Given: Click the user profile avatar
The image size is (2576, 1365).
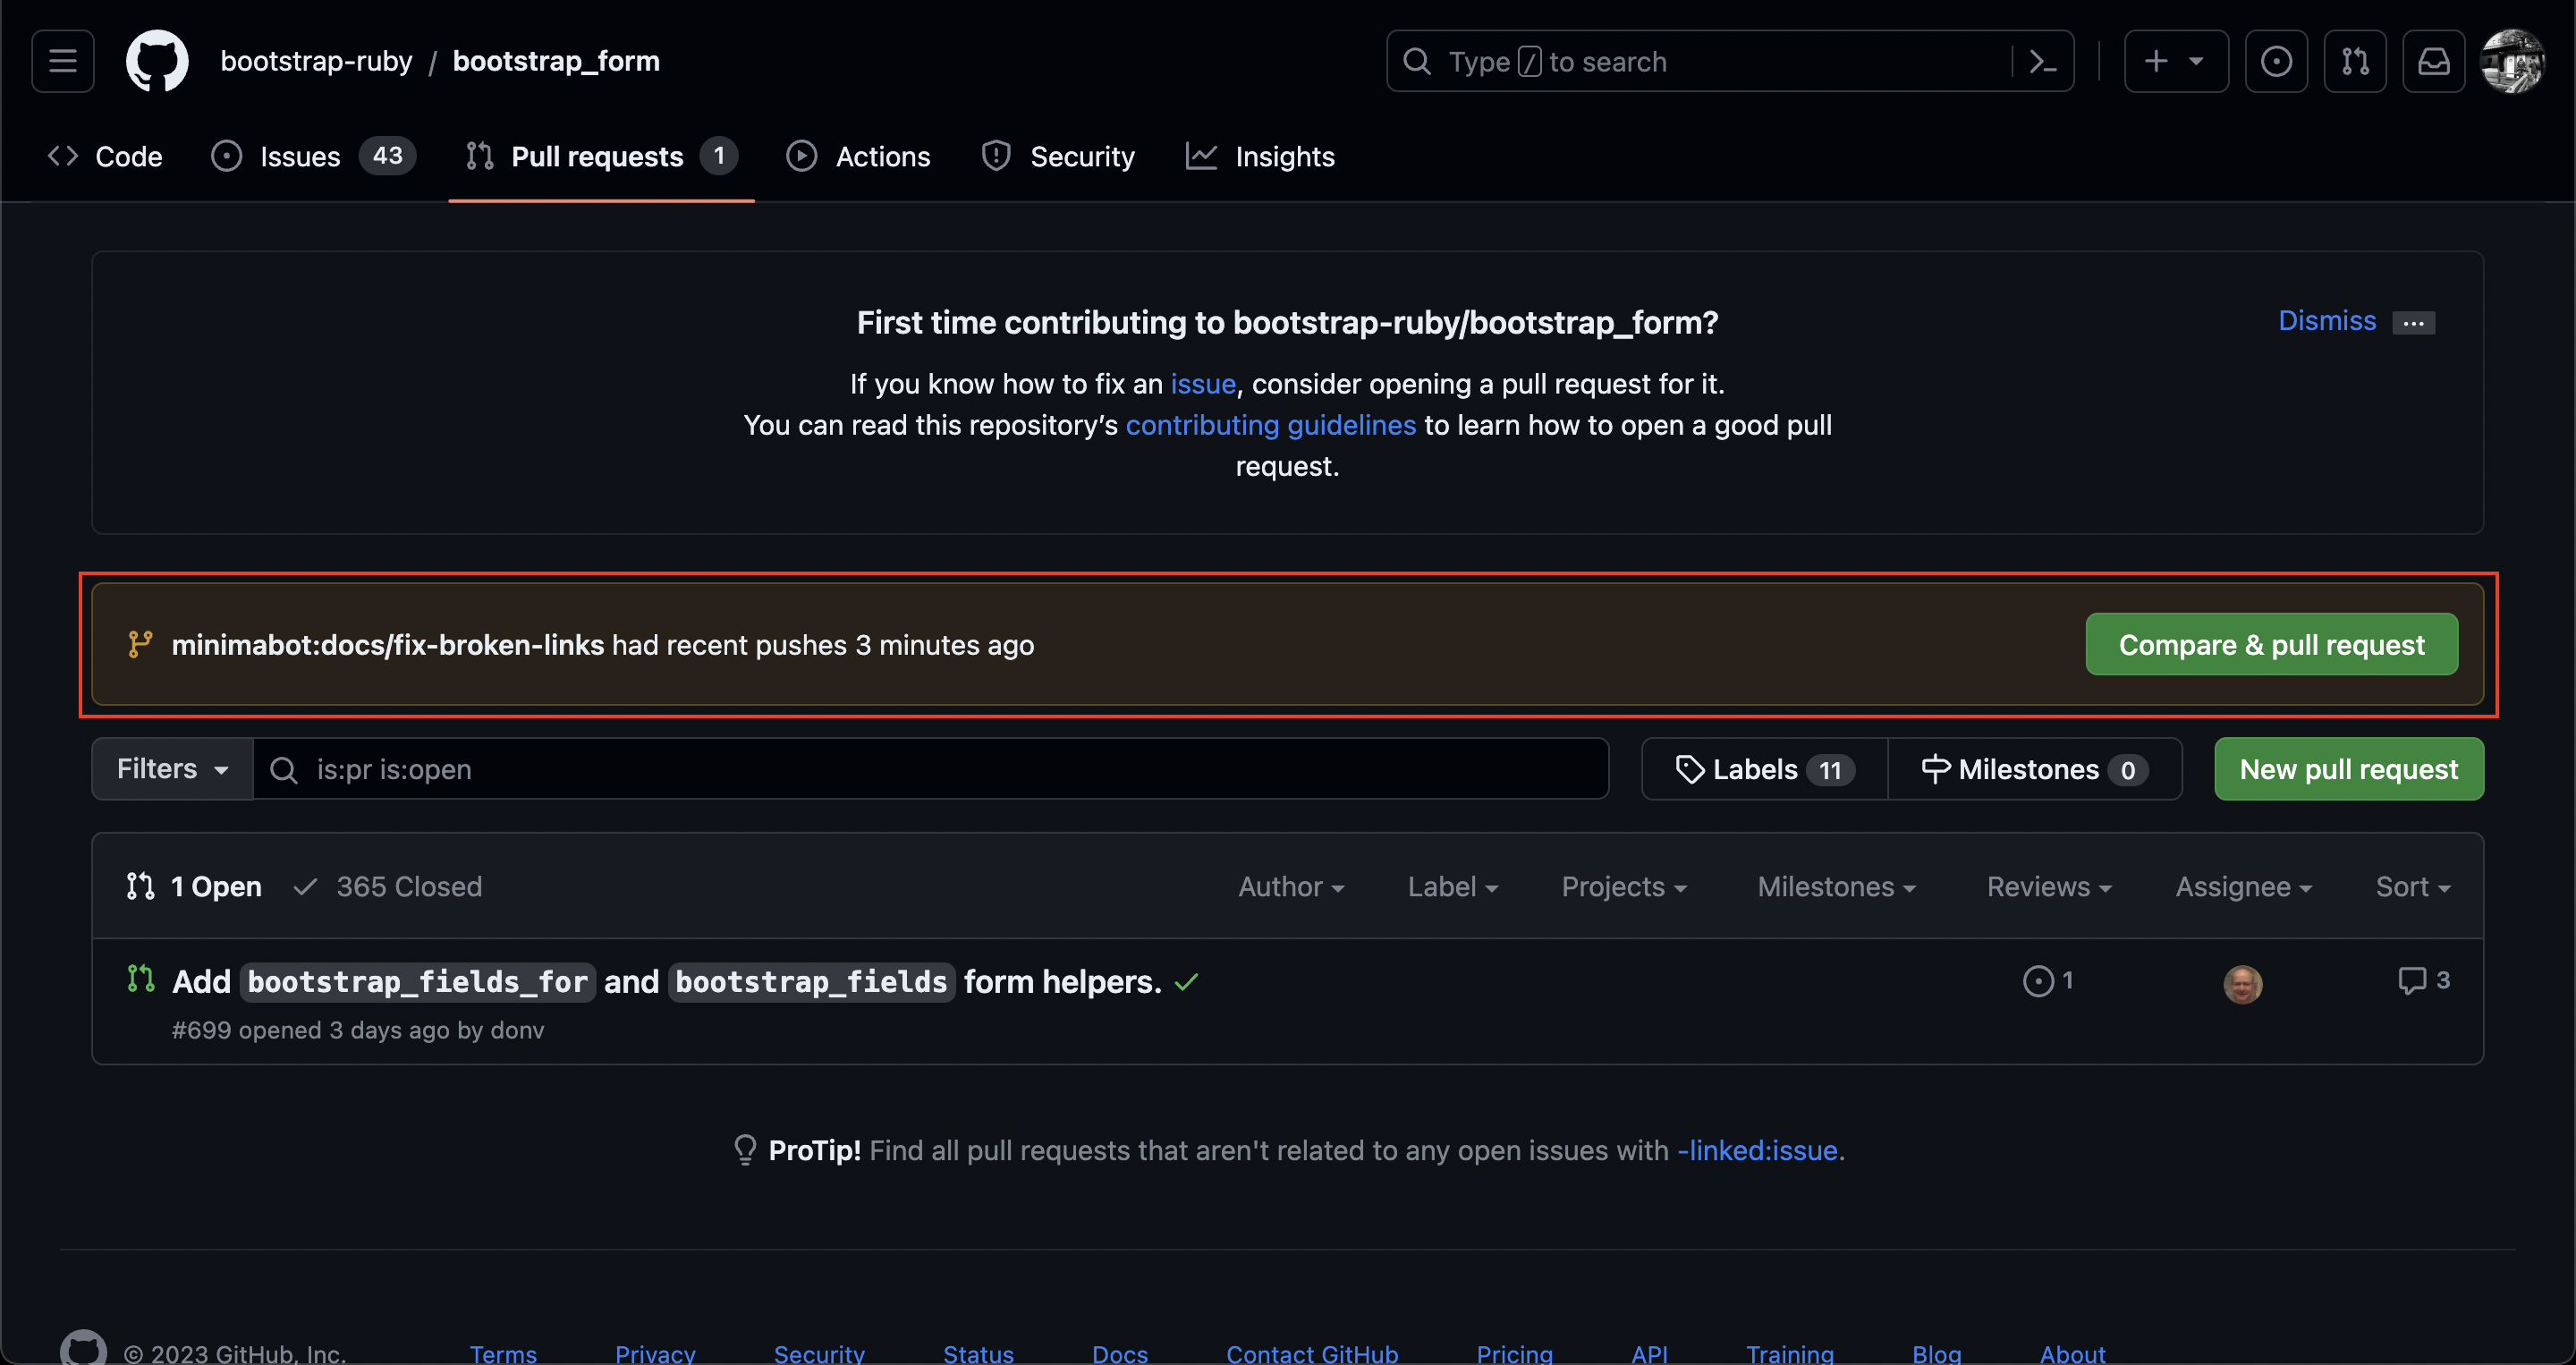Looking at the screenshot, I should pos(2512,61).
